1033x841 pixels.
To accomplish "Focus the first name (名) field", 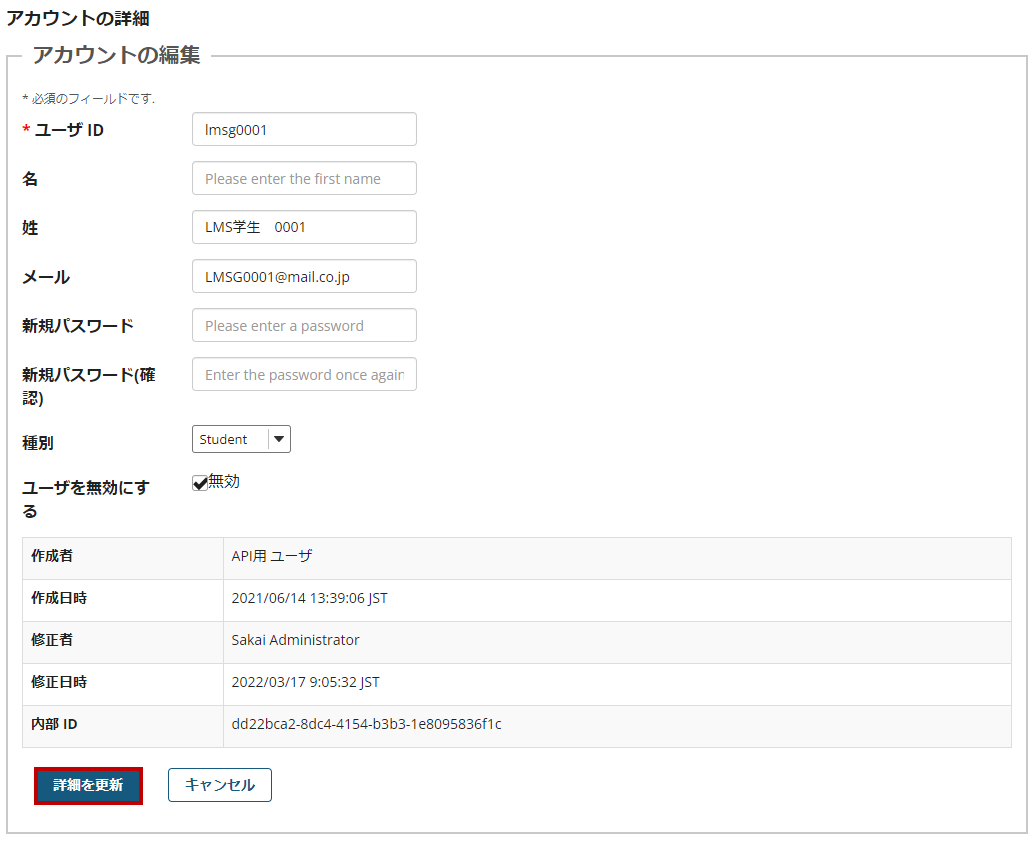I will 304,178.
